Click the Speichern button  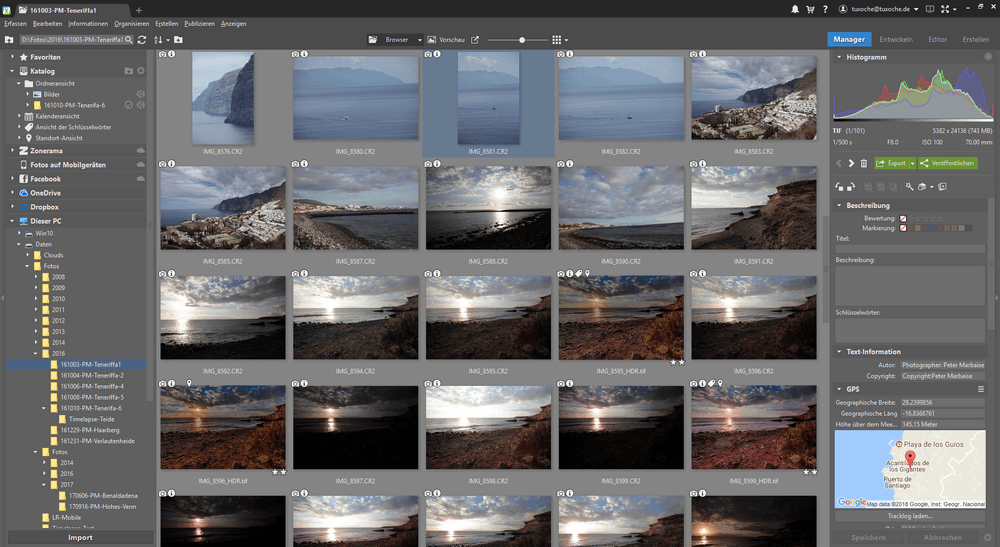(x=868, y=537)
